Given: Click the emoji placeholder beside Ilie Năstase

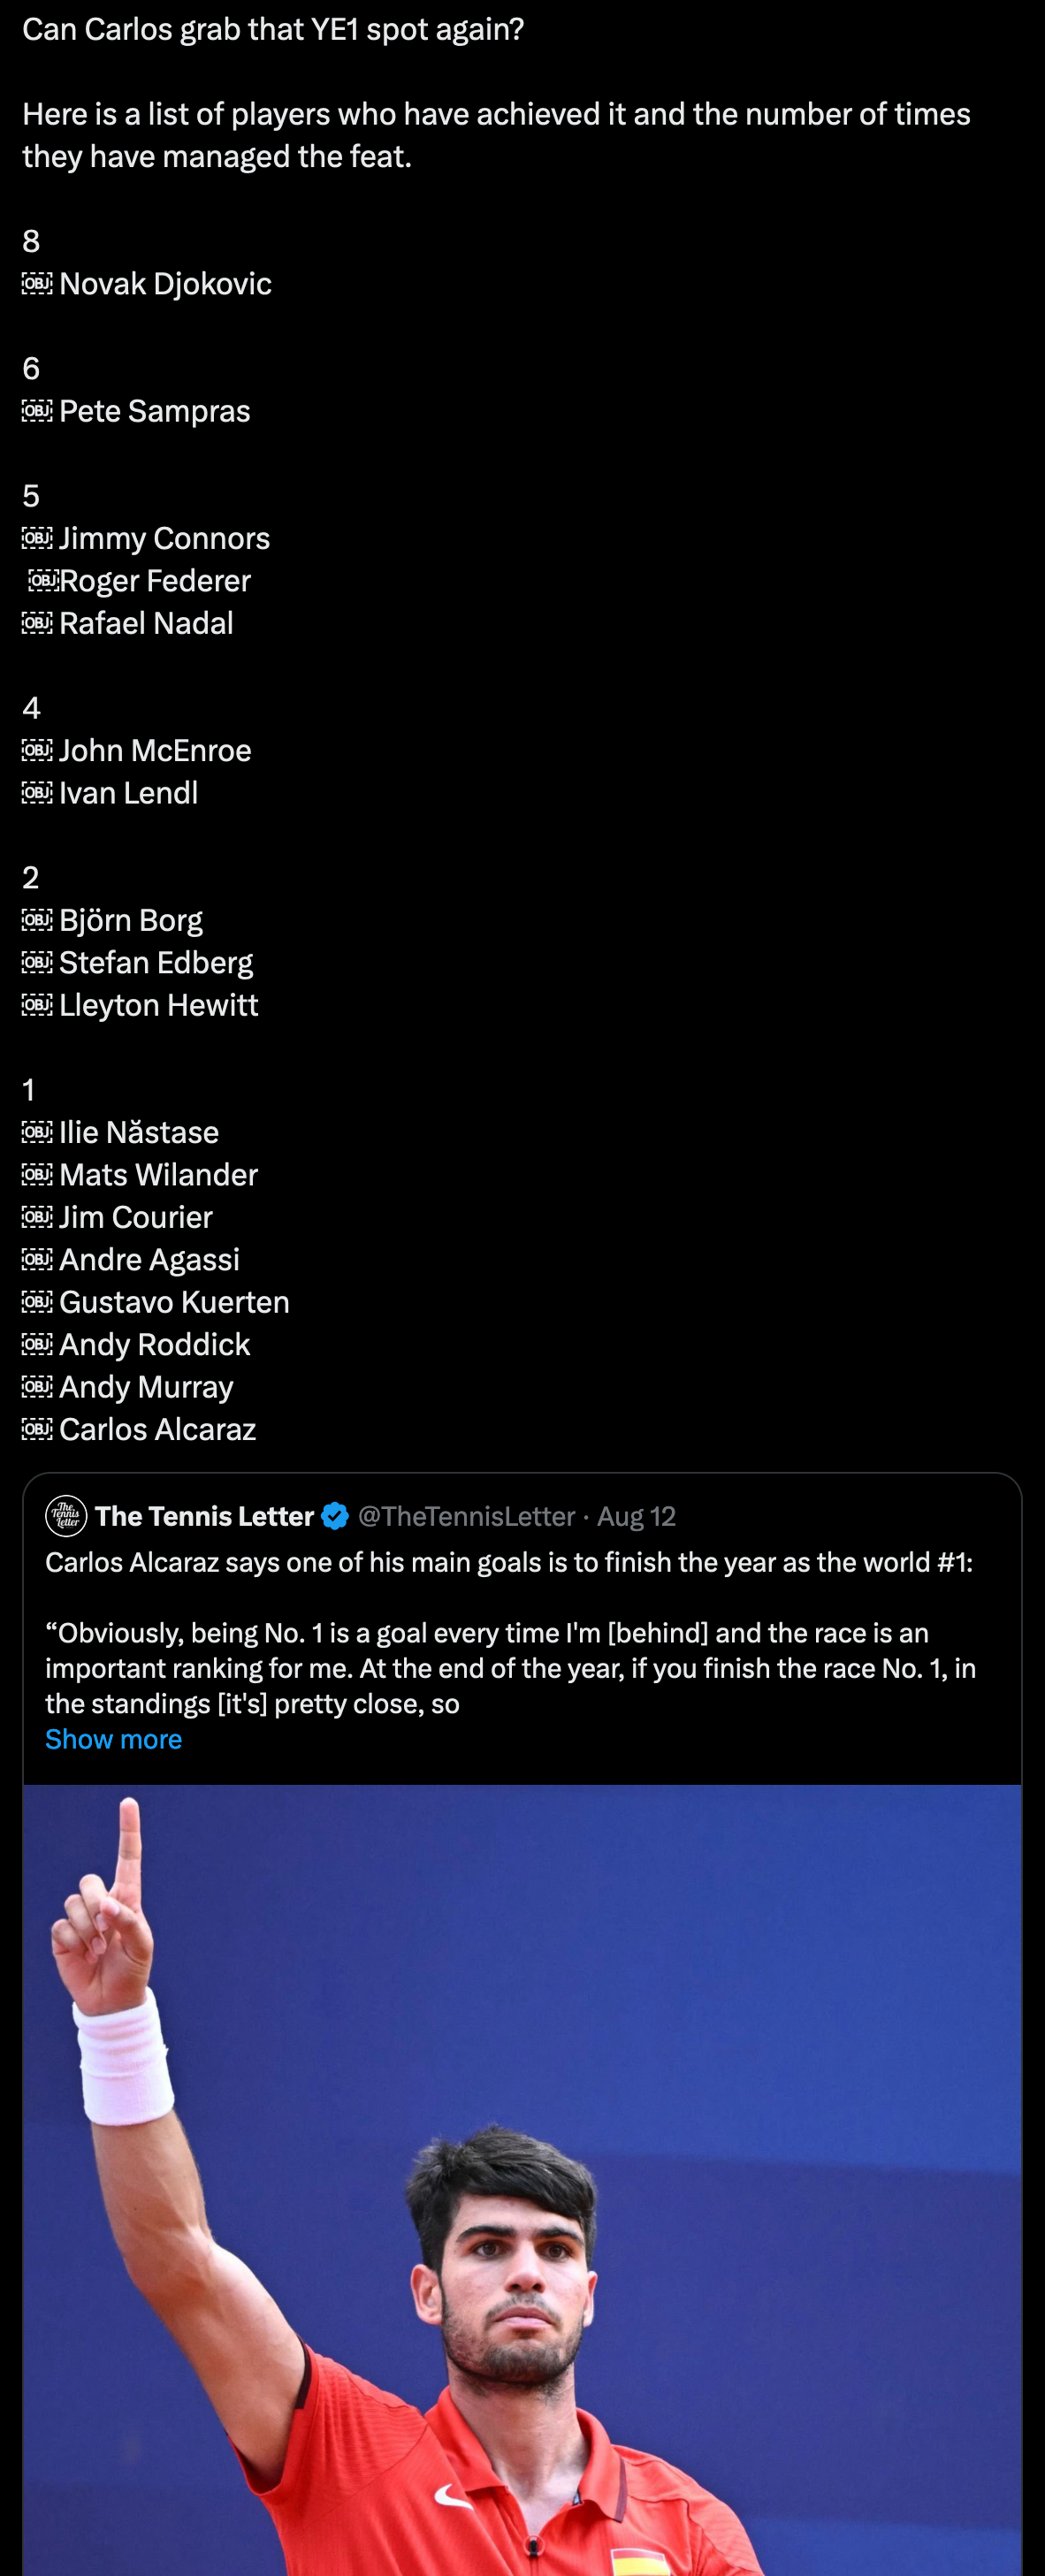Looking at the screenshot, I should pyautogui.click(x=37, y=1132).
